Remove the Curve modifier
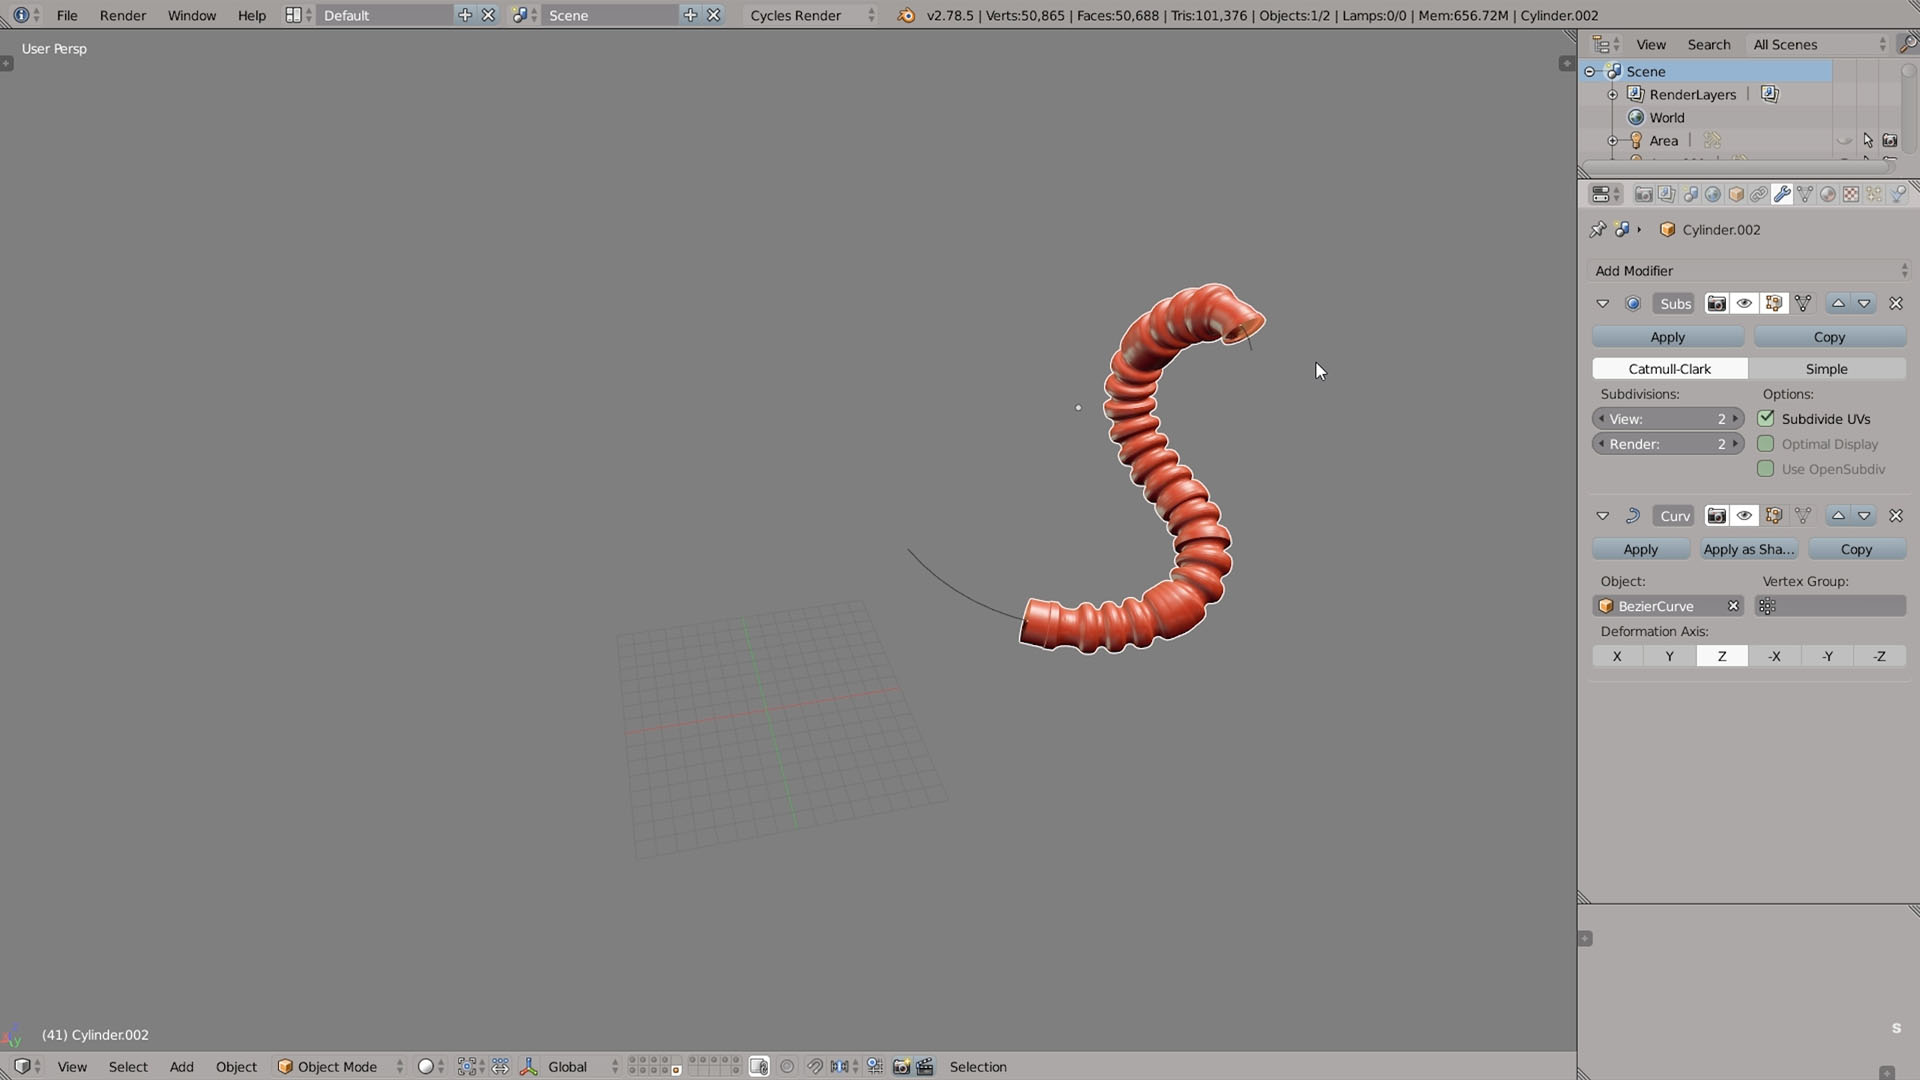 pyautogui.click(x=1896, y=516)
